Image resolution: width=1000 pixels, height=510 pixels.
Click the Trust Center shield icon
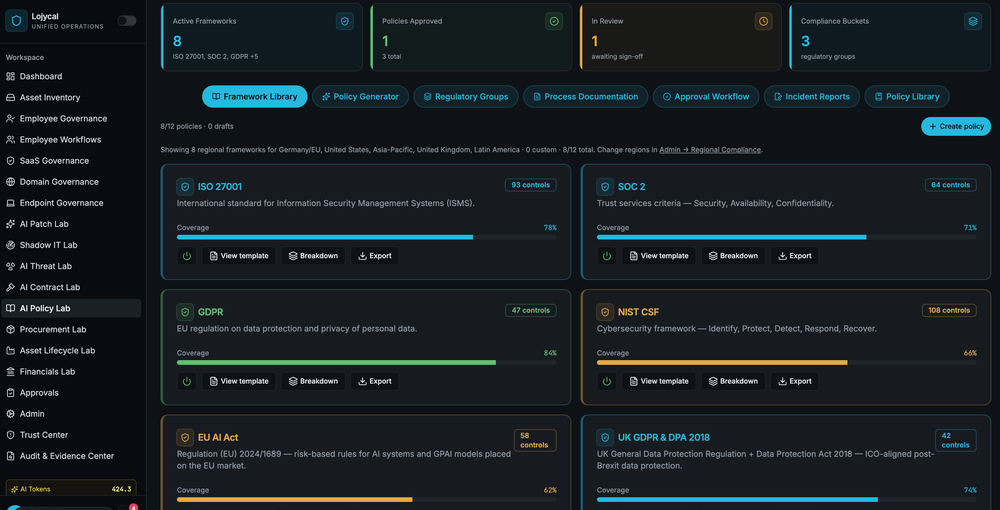click(10, 434)
